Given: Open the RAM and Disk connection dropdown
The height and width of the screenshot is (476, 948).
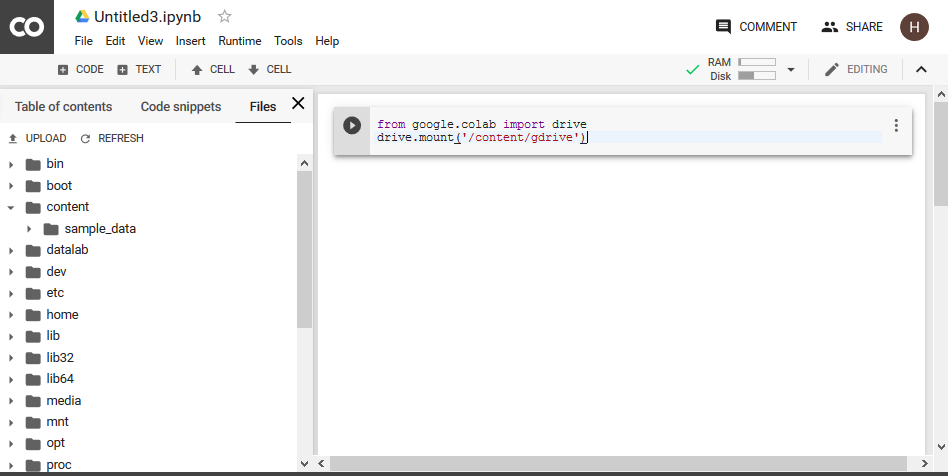Looking at the screenshot, I should (791, 70).
